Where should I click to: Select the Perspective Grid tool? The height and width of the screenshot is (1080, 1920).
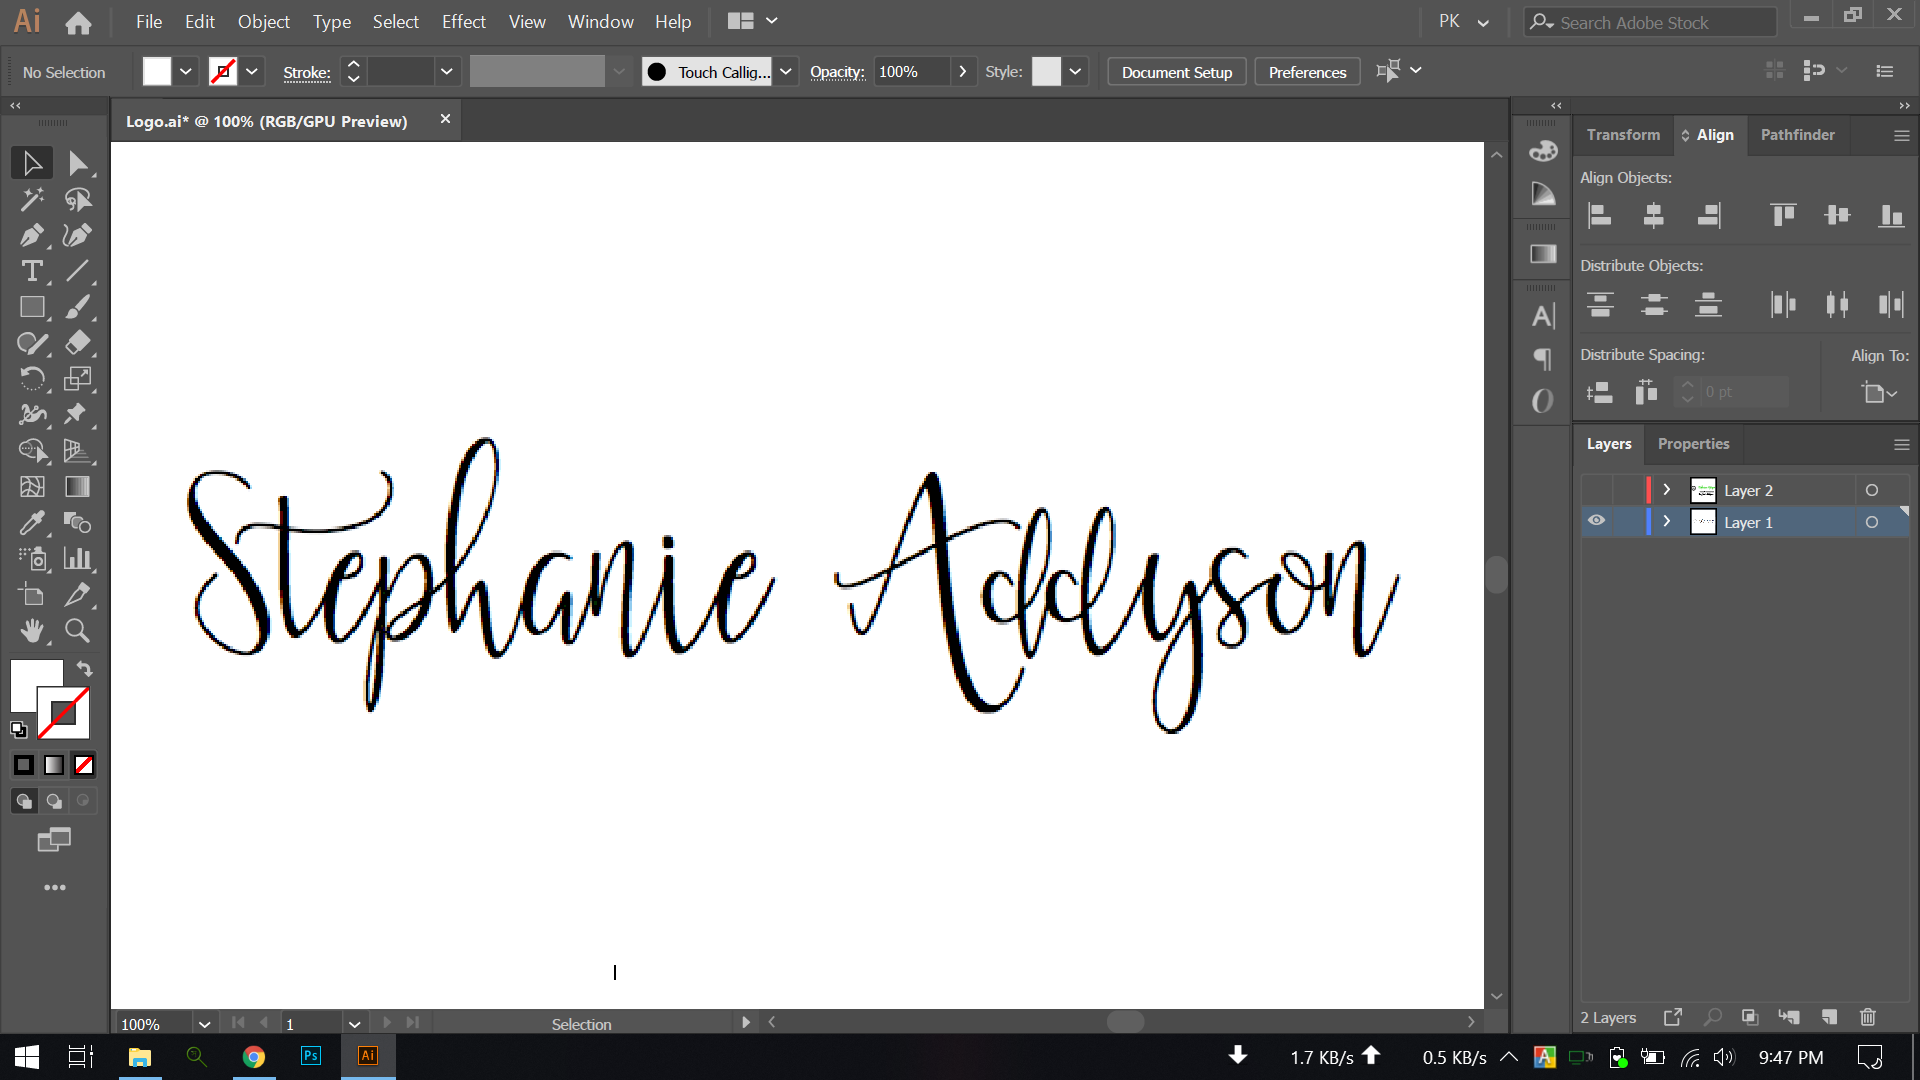tap(78, 451)
